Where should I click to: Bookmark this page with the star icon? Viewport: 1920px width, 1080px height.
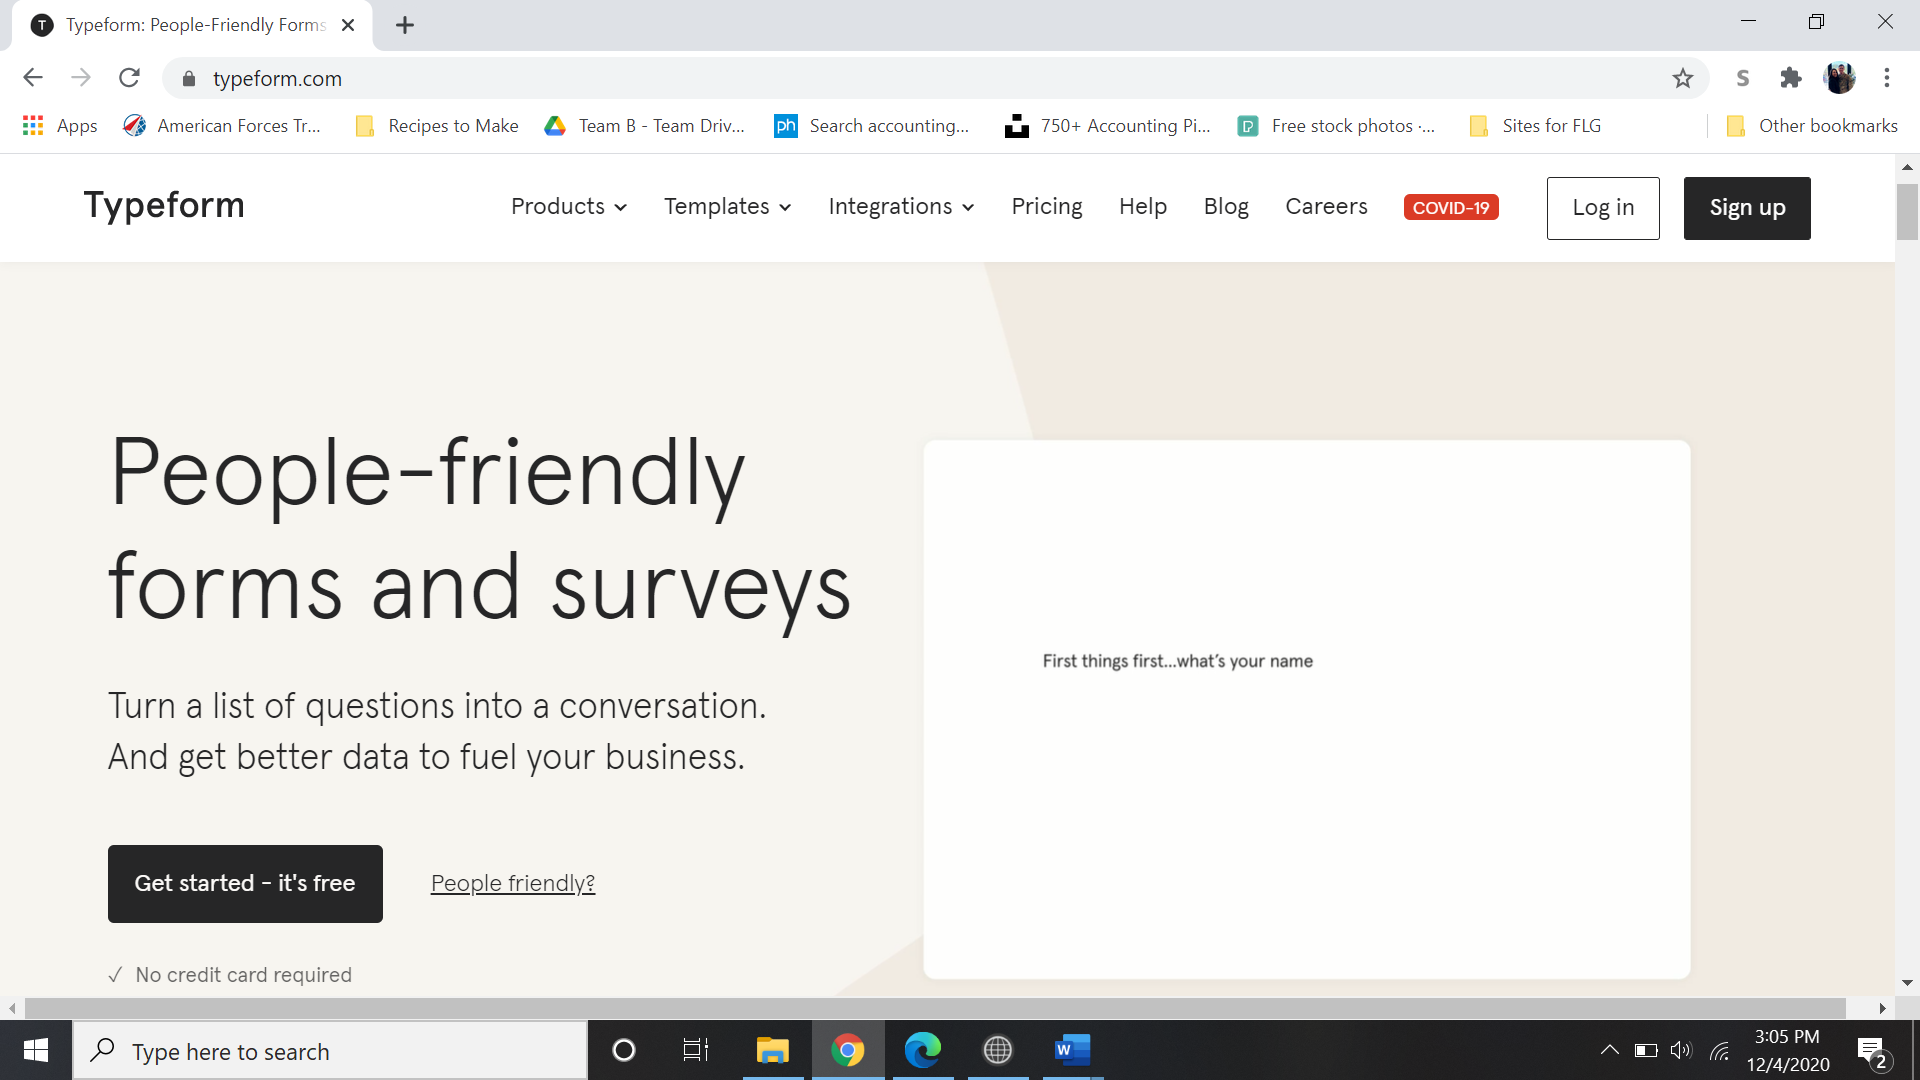click(1683, 78)
